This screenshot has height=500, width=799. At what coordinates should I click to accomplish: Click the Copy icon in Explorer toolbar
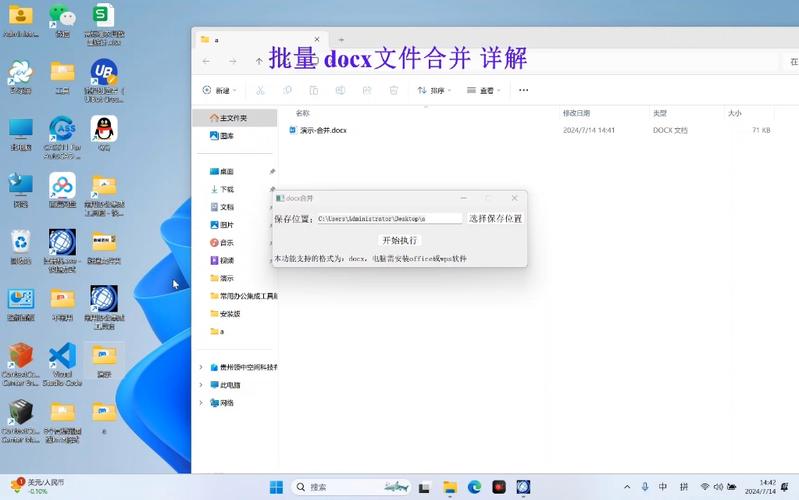[x=287, y=90]
